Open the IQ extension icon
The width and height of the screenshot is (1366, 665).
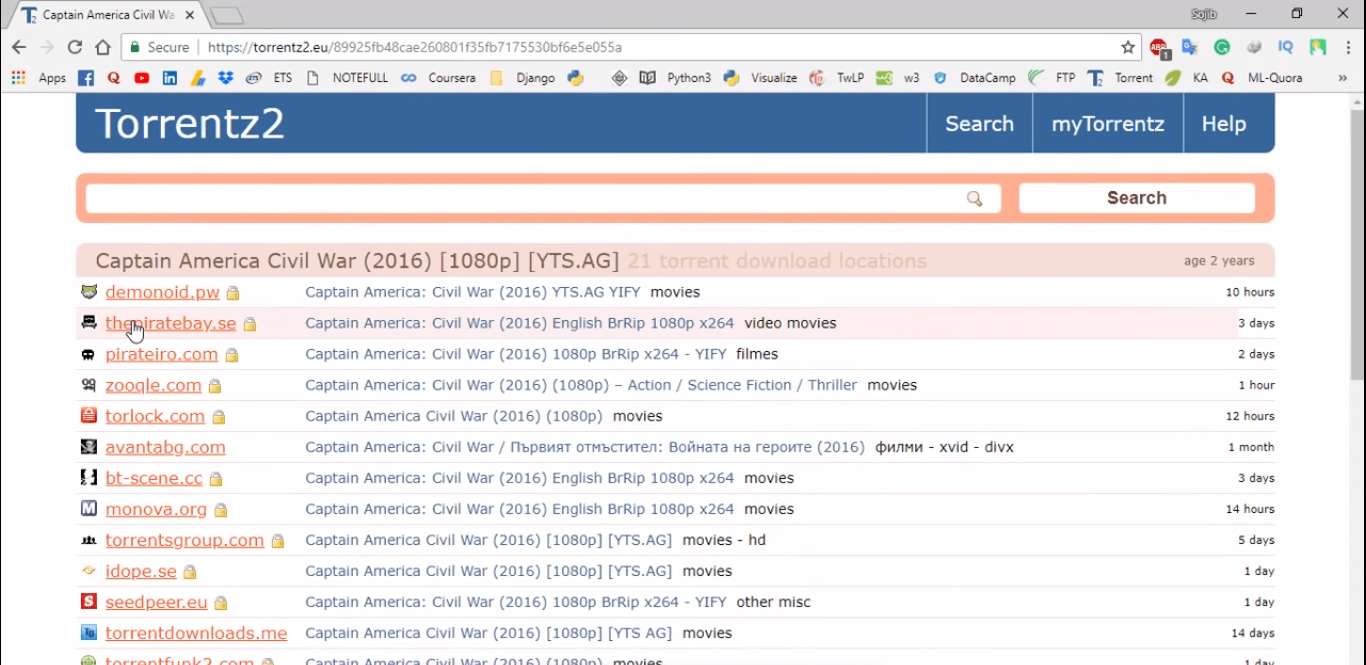click(1286, 47)
